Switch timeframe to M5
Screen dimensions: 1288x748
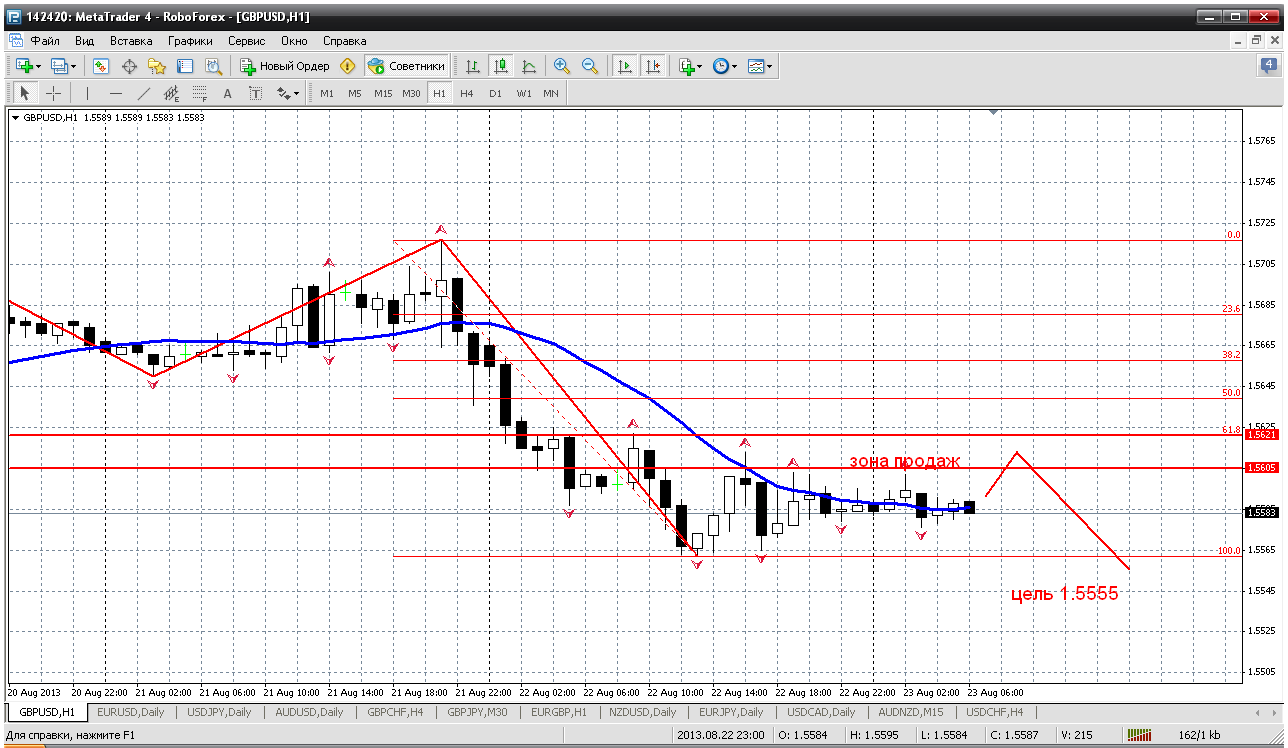pyautogui.click(x=355, y=93)
